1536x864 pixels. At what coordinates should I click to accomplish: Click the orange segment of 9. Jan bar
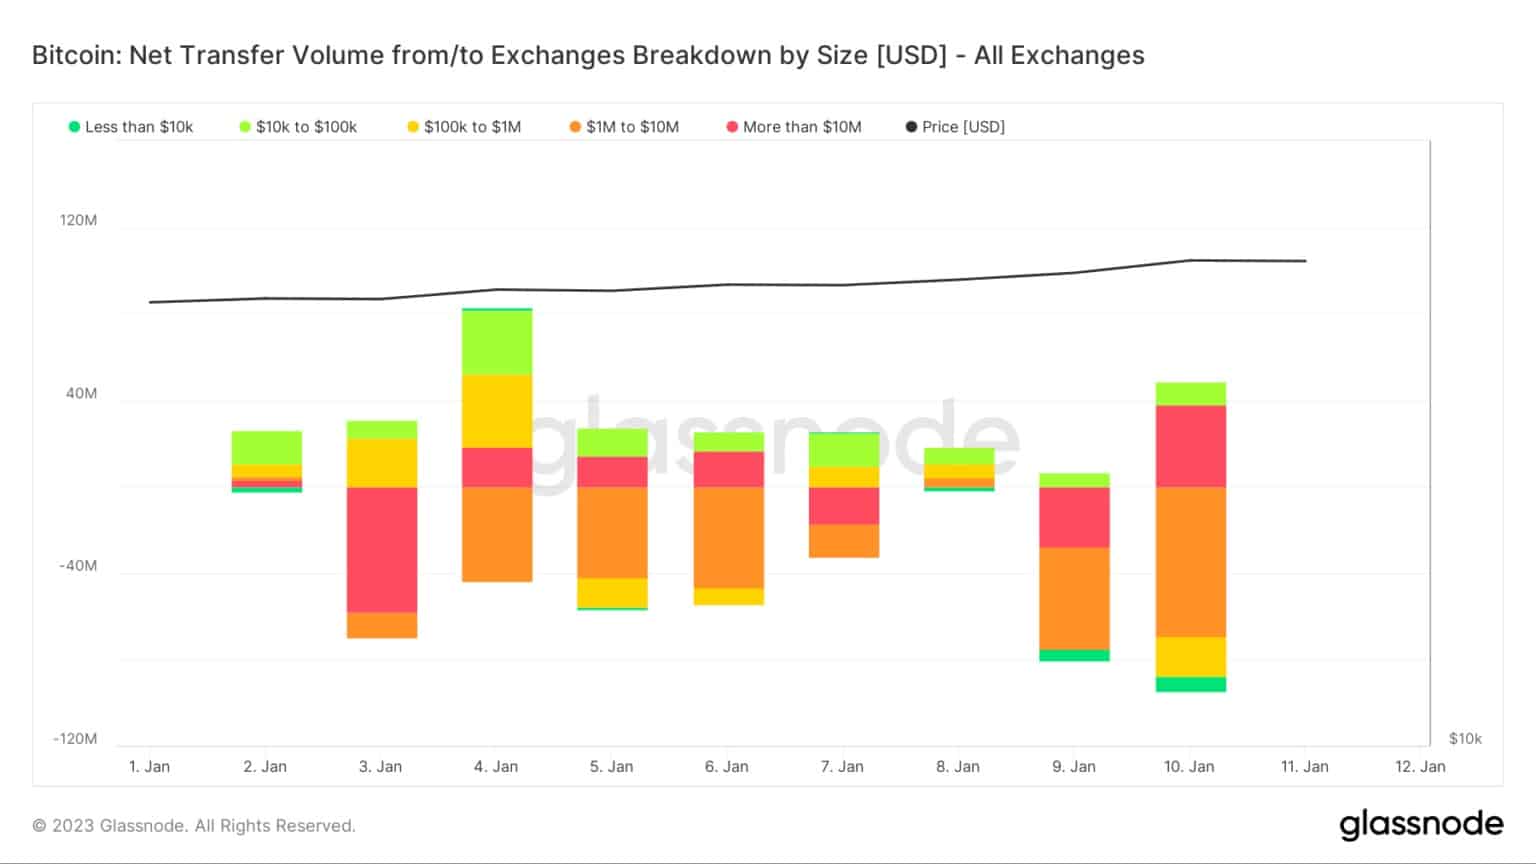click(1074, 598)
